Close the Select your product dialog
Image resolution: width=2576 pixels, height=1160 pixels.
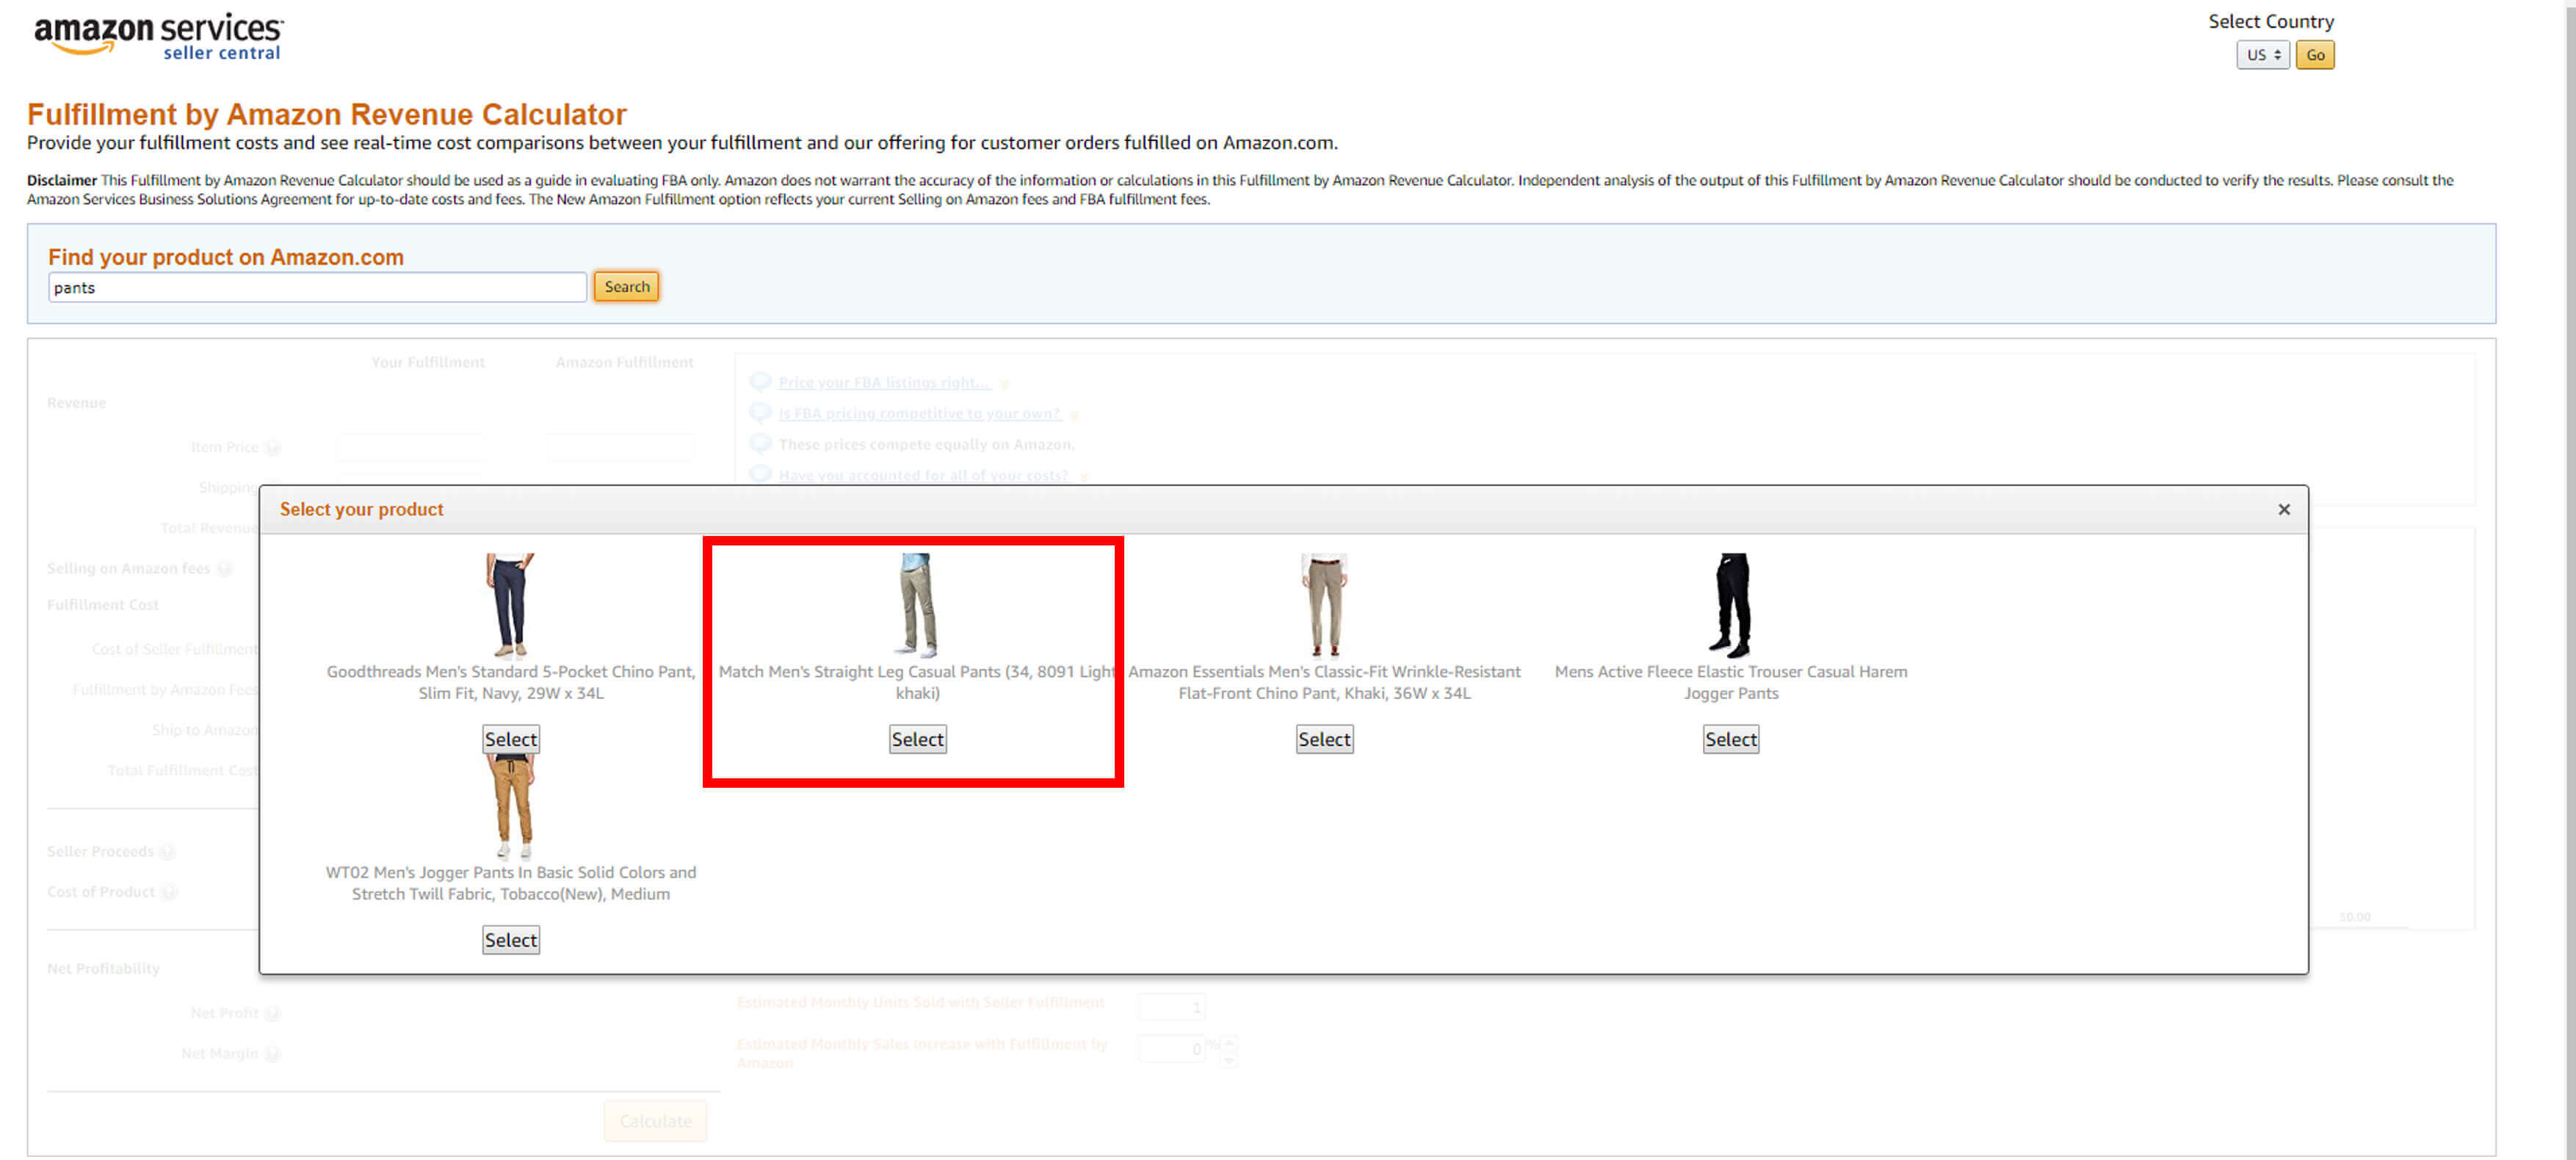click(2284, 509)
